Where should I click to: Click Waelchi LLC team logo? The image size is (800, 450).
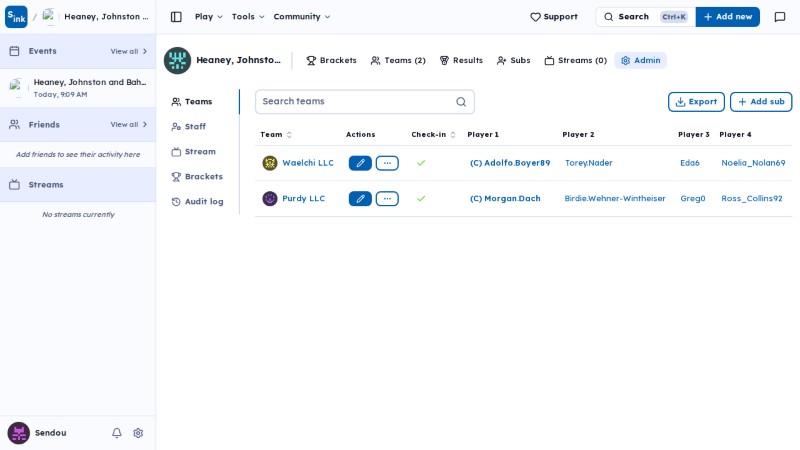click(270, 163)
